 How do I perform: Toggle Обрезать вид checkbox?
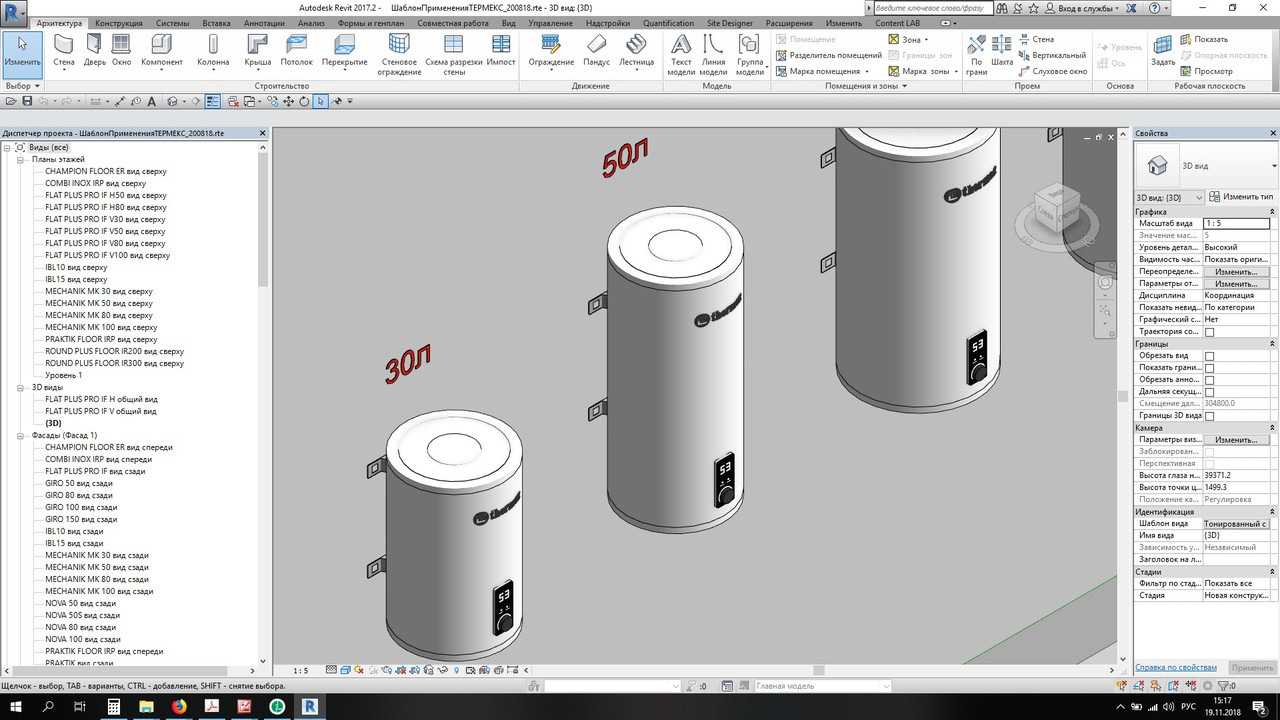1209,356
